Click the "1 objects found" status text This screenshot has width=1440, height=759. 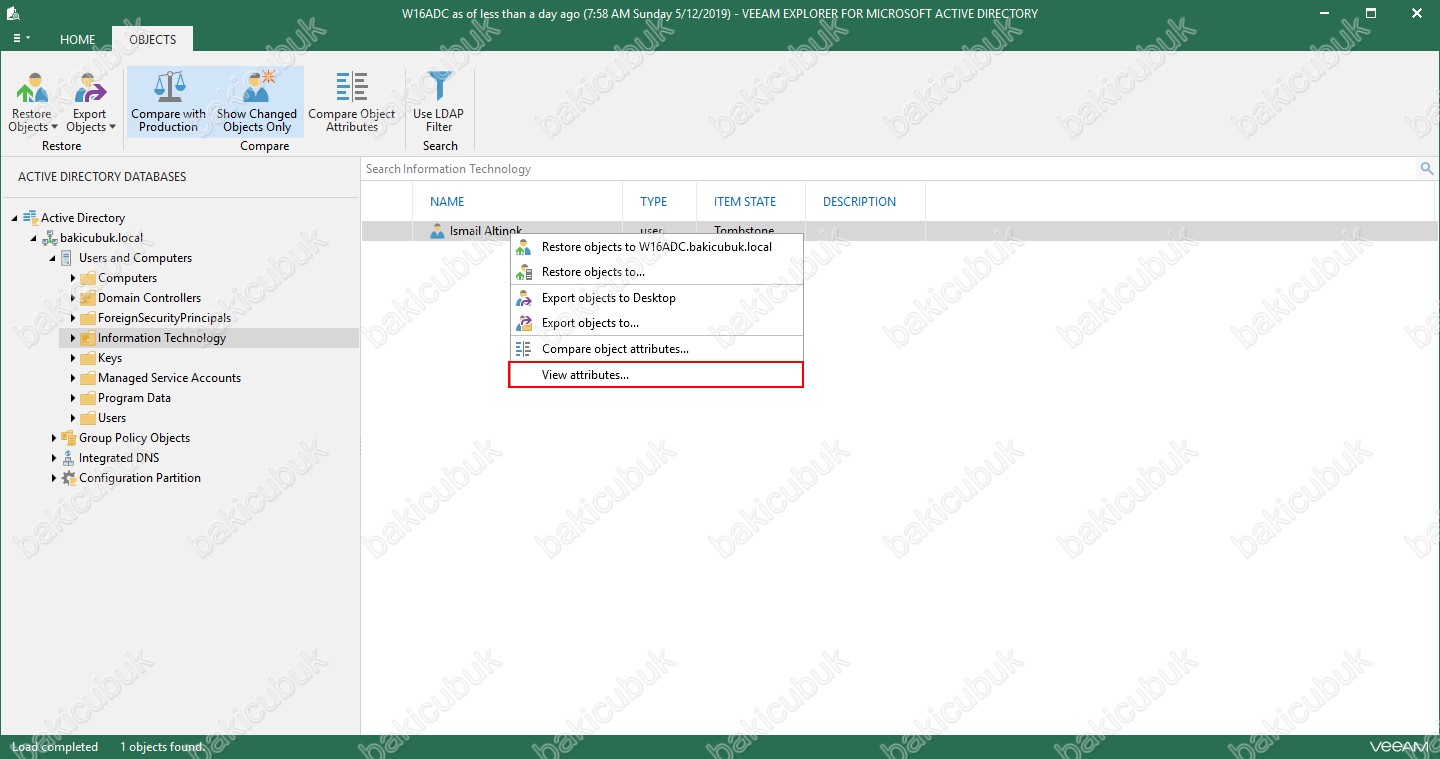(162, 747)
